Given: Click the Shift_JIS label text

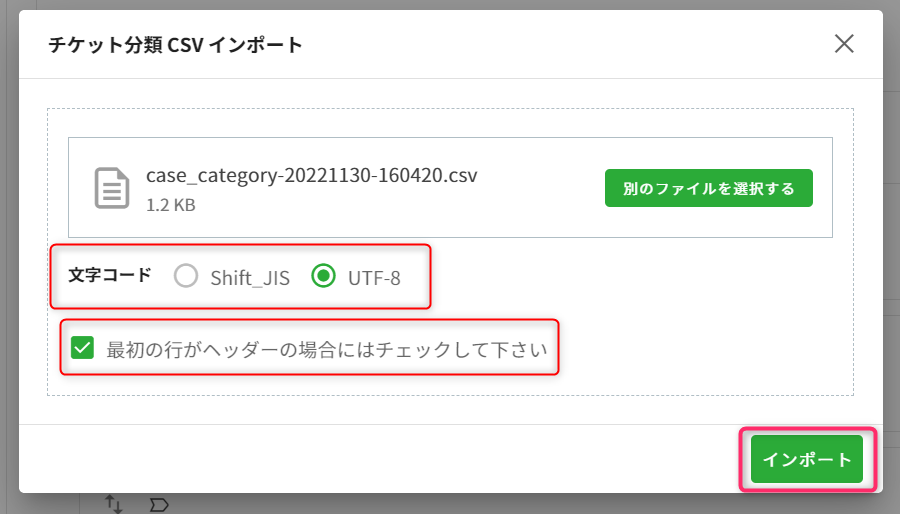Looking at the screenshot, I should pos(250,278).
